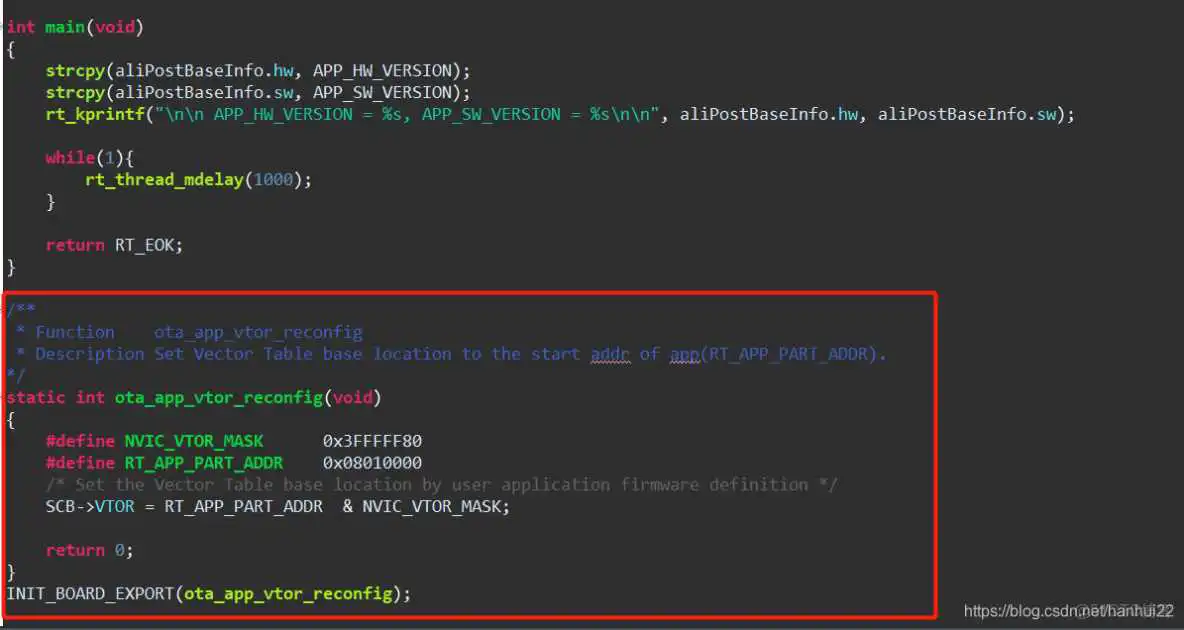Click the comment line starting with Description
The width and height of the screenshot is (1184, 630).
[460, 354]
